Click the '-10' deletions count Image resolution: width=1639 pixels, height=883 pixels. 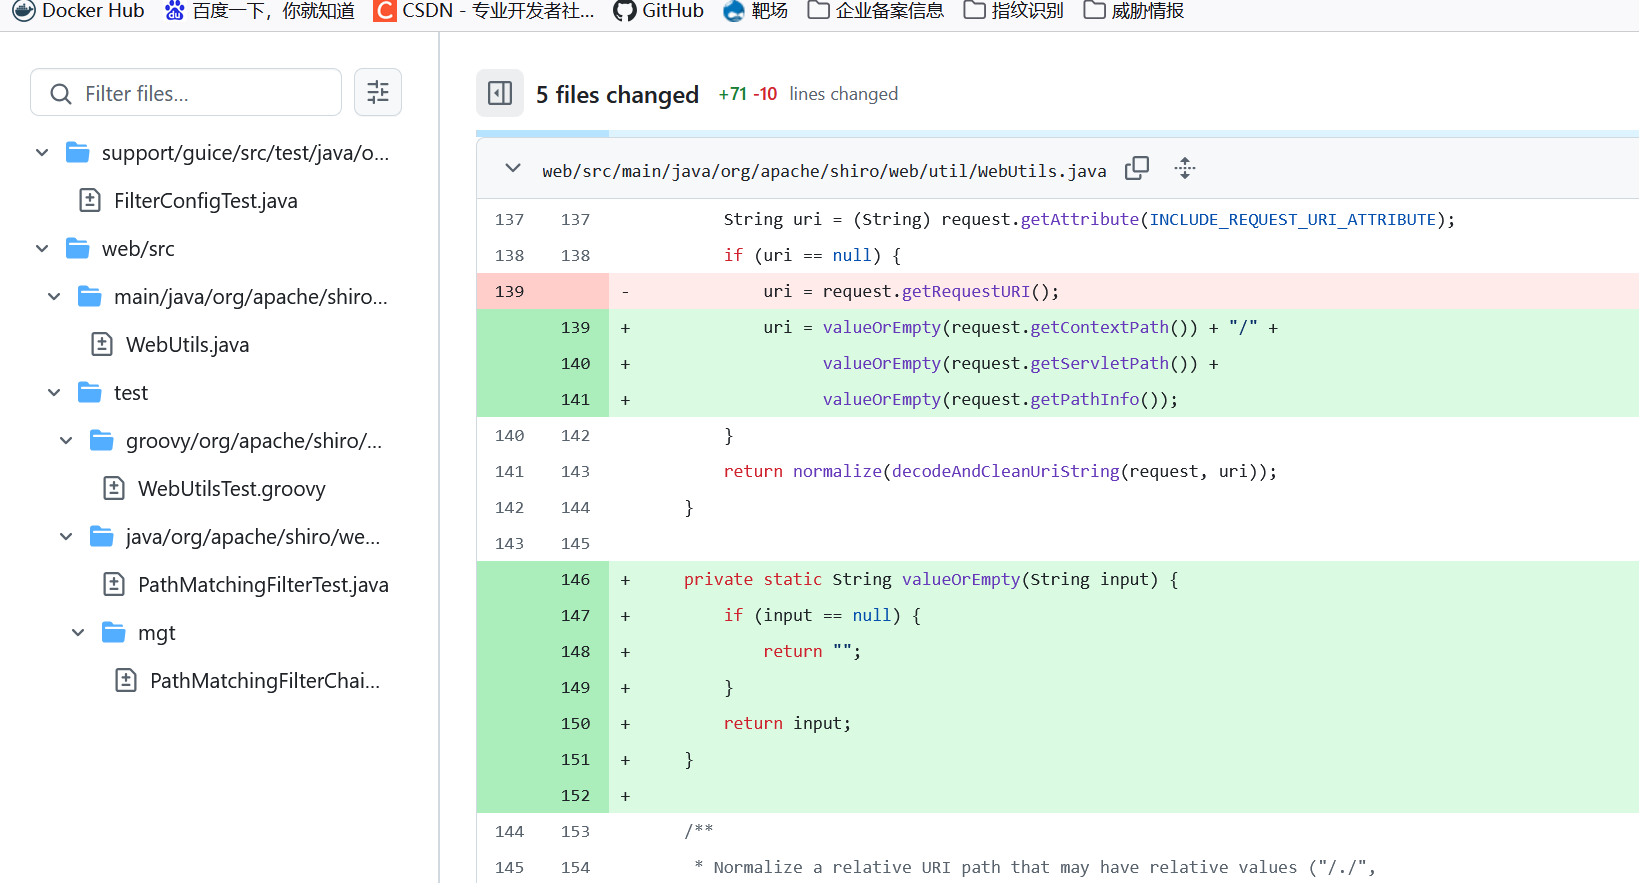(765, 94)
